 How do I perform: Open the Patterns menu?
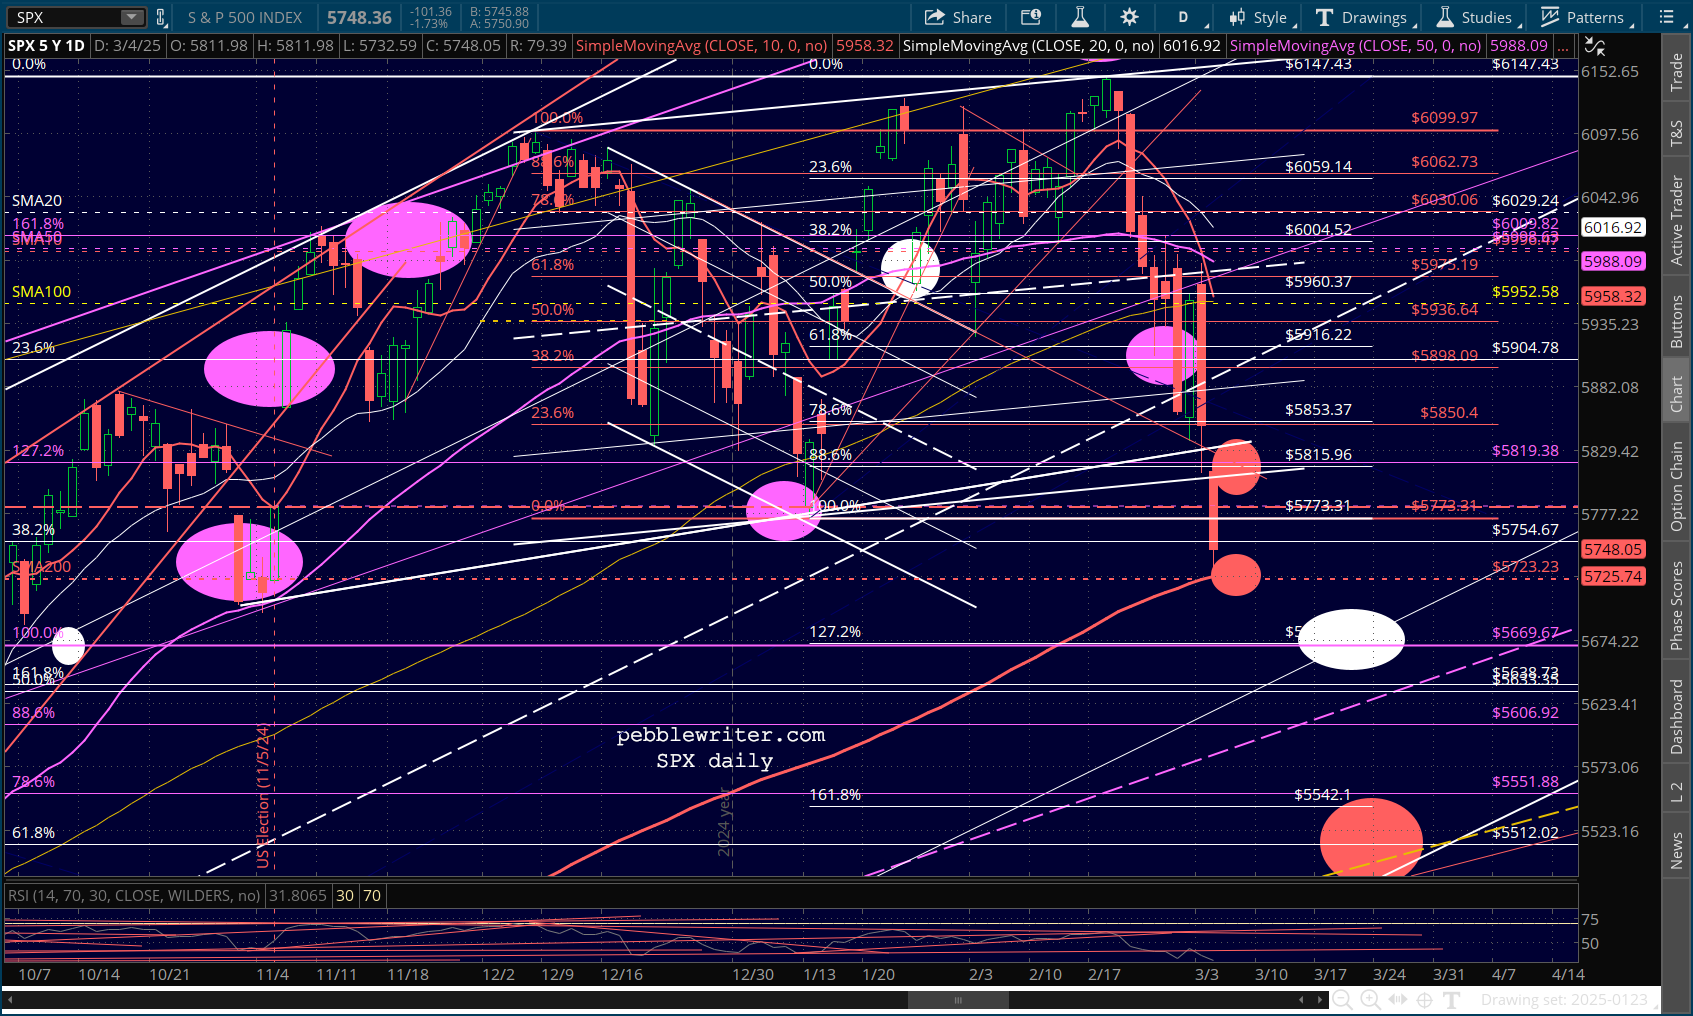pyautogui.click(x=1586, y=17)
